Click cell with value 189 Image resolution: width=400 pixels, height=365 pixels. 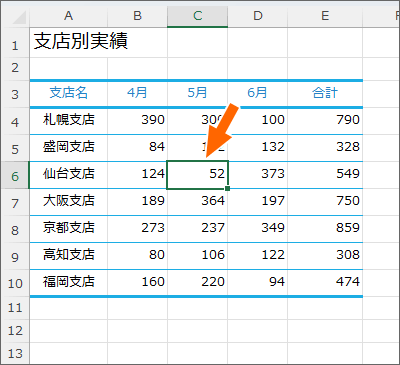[x=137, y=201]
